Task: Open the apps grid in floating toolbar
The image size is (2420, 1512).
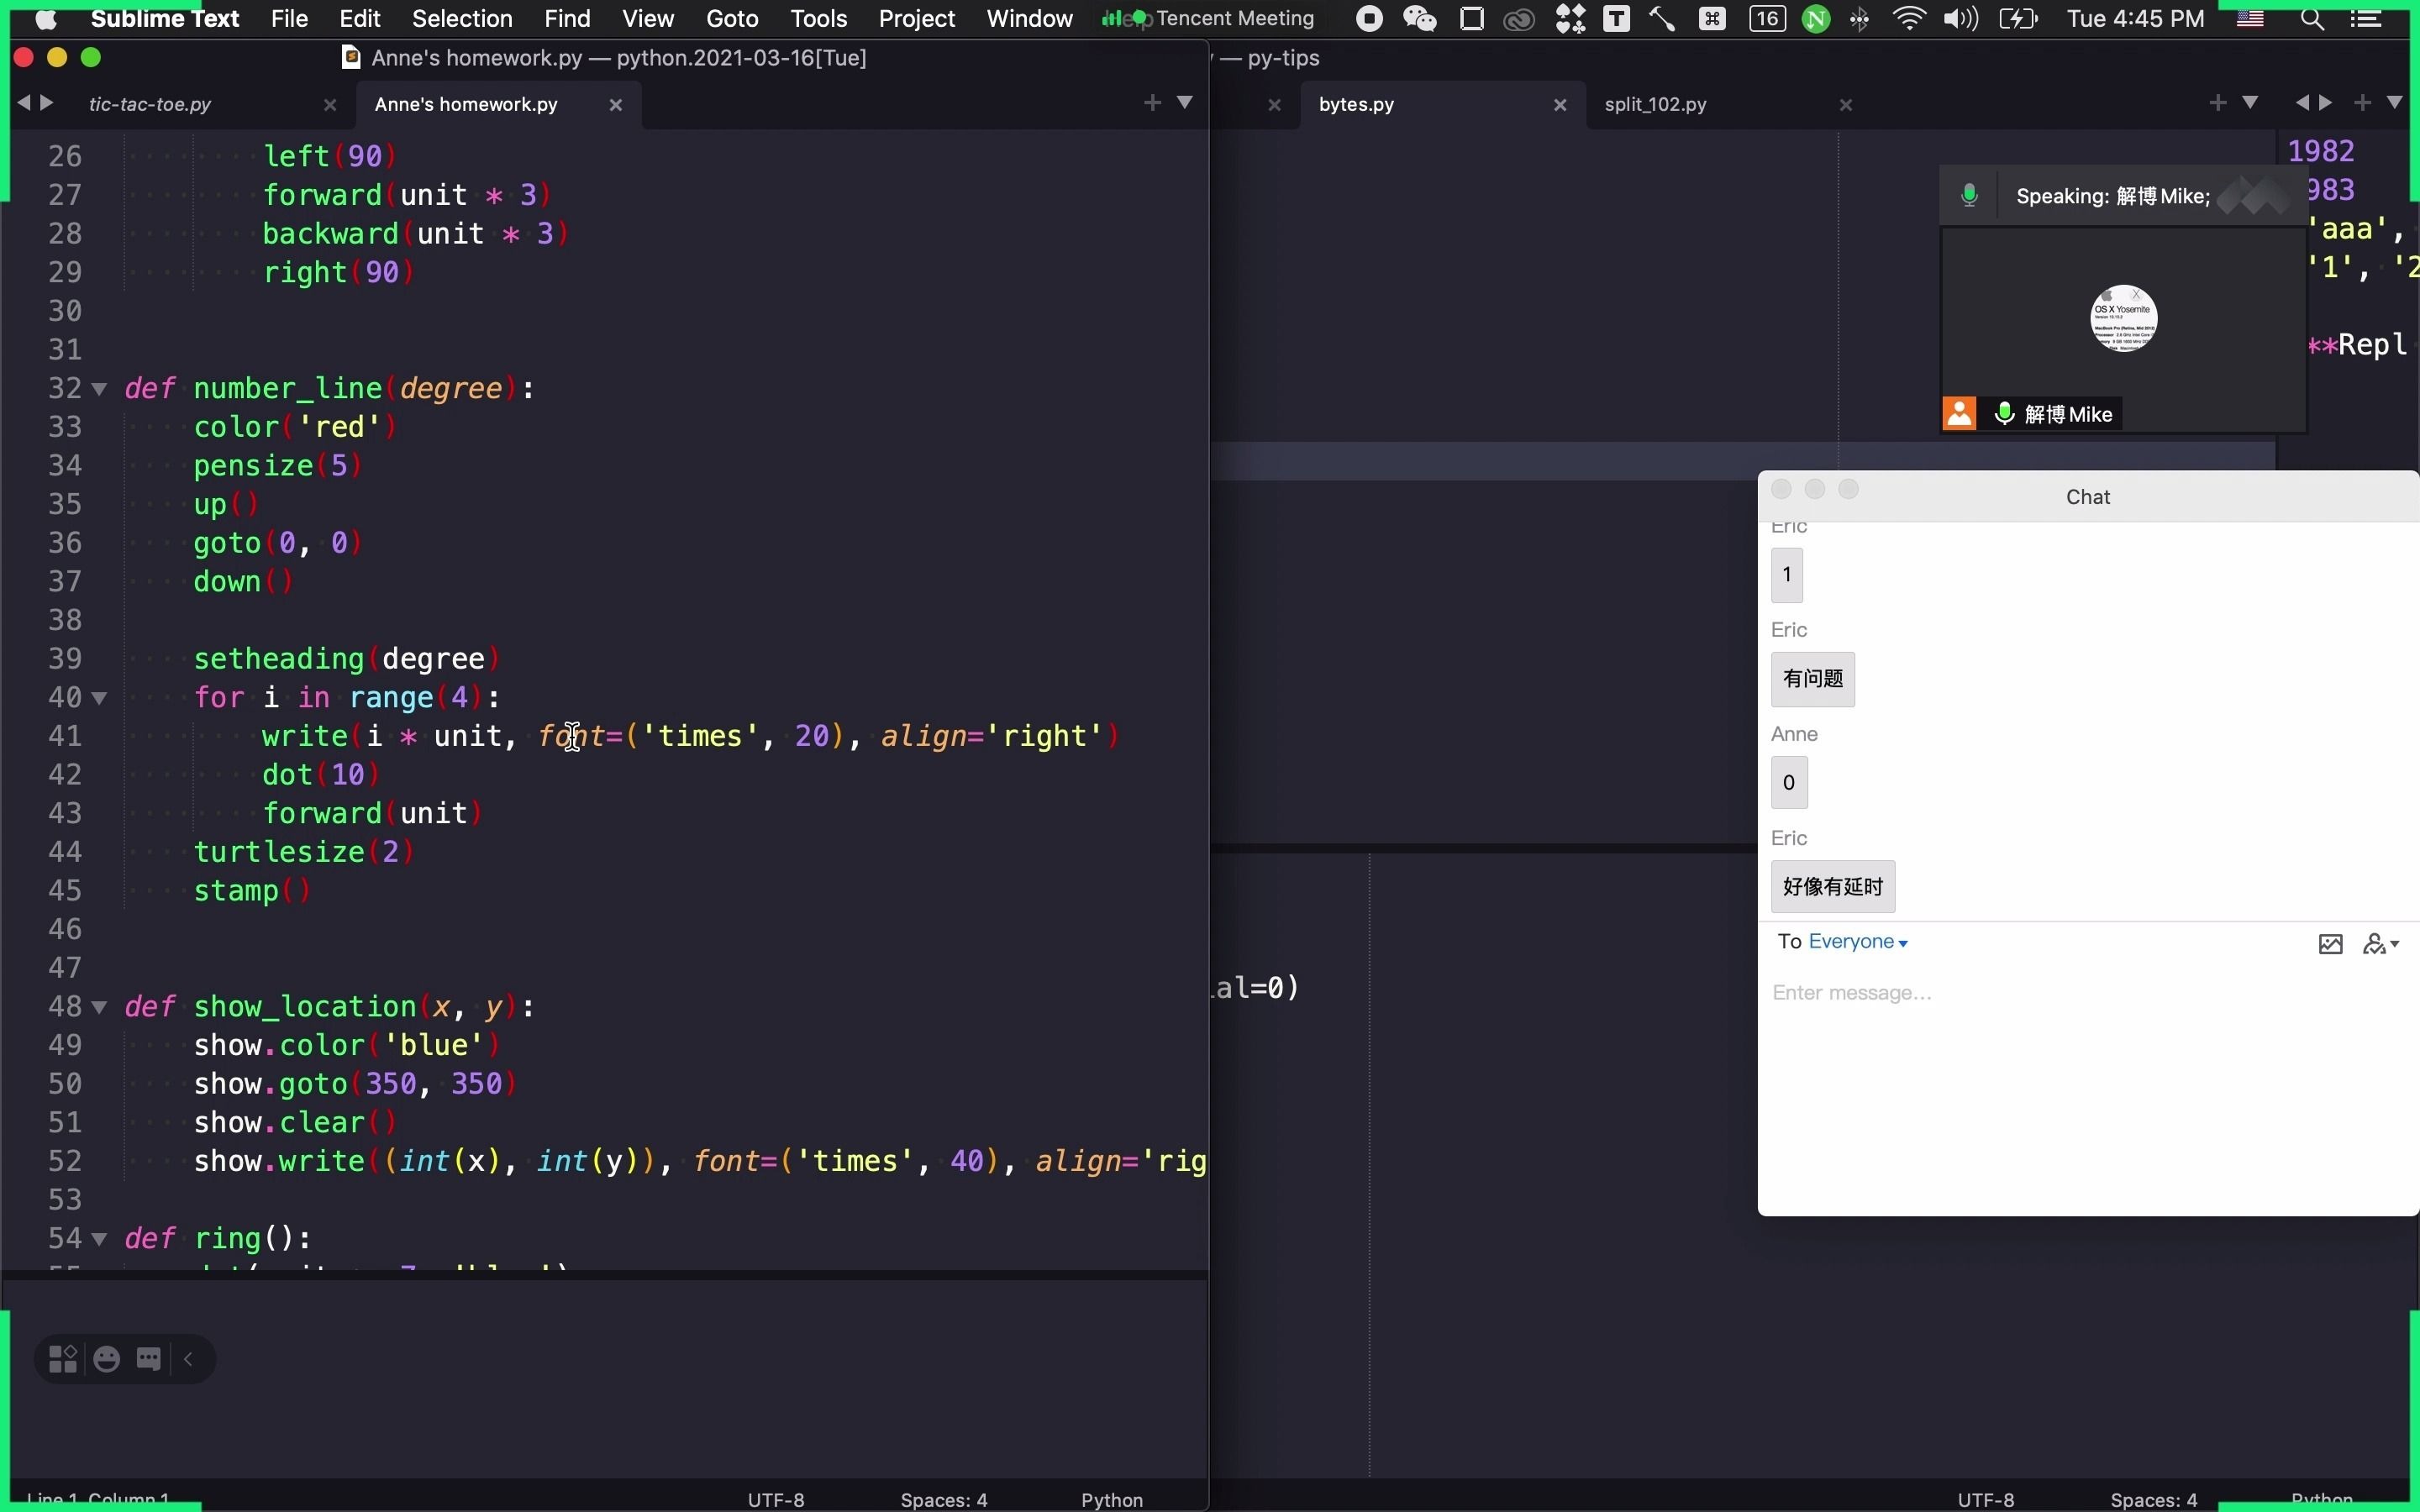Action: click(x=62, y=1358)
